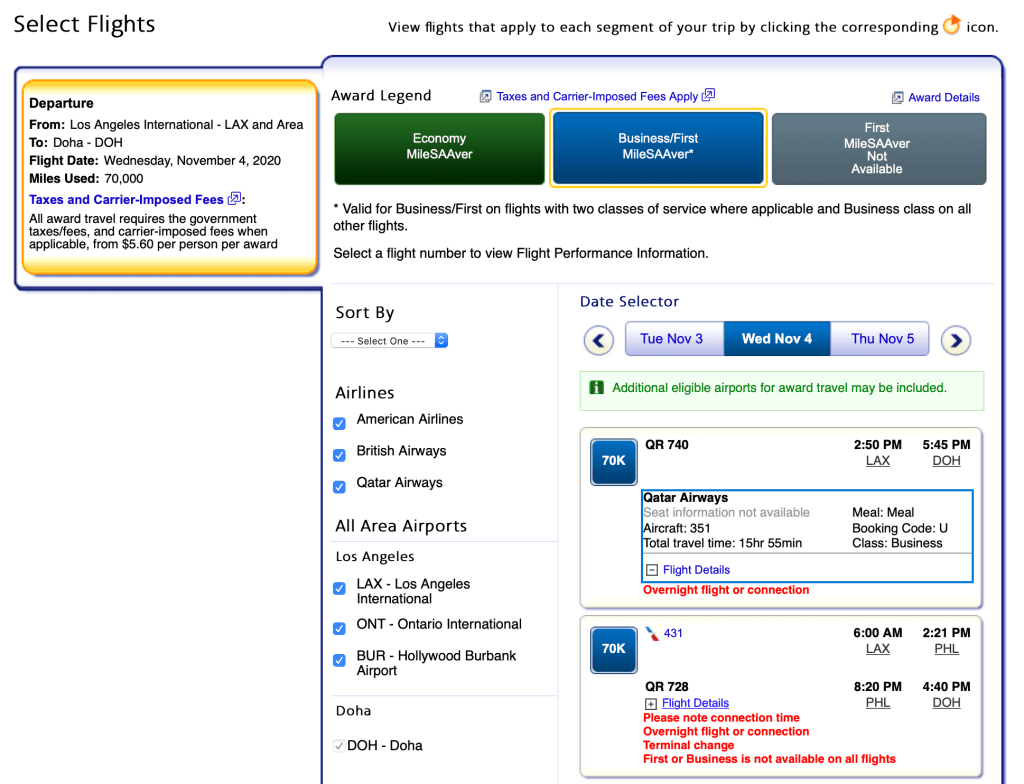This screenshot has width=1024, height=784.
Task: Open Taxes and Carrier-Imposed Fees Apply link
Action: [x=597, y=96]
